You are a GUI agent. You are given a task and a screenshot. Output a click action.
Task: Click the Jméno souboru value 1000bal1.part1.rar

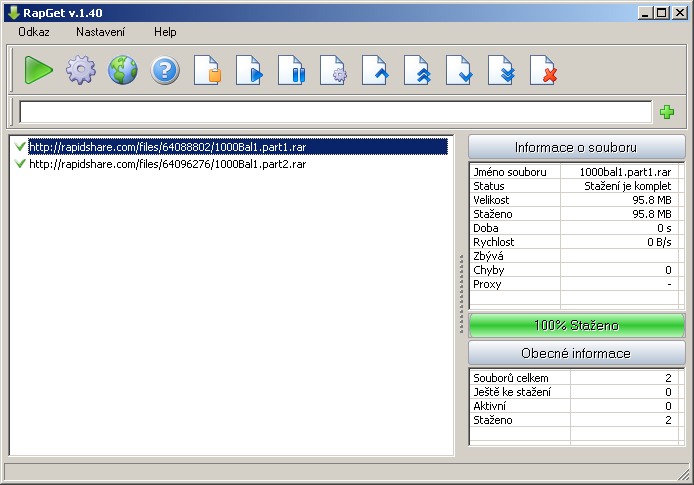point(625,172)
